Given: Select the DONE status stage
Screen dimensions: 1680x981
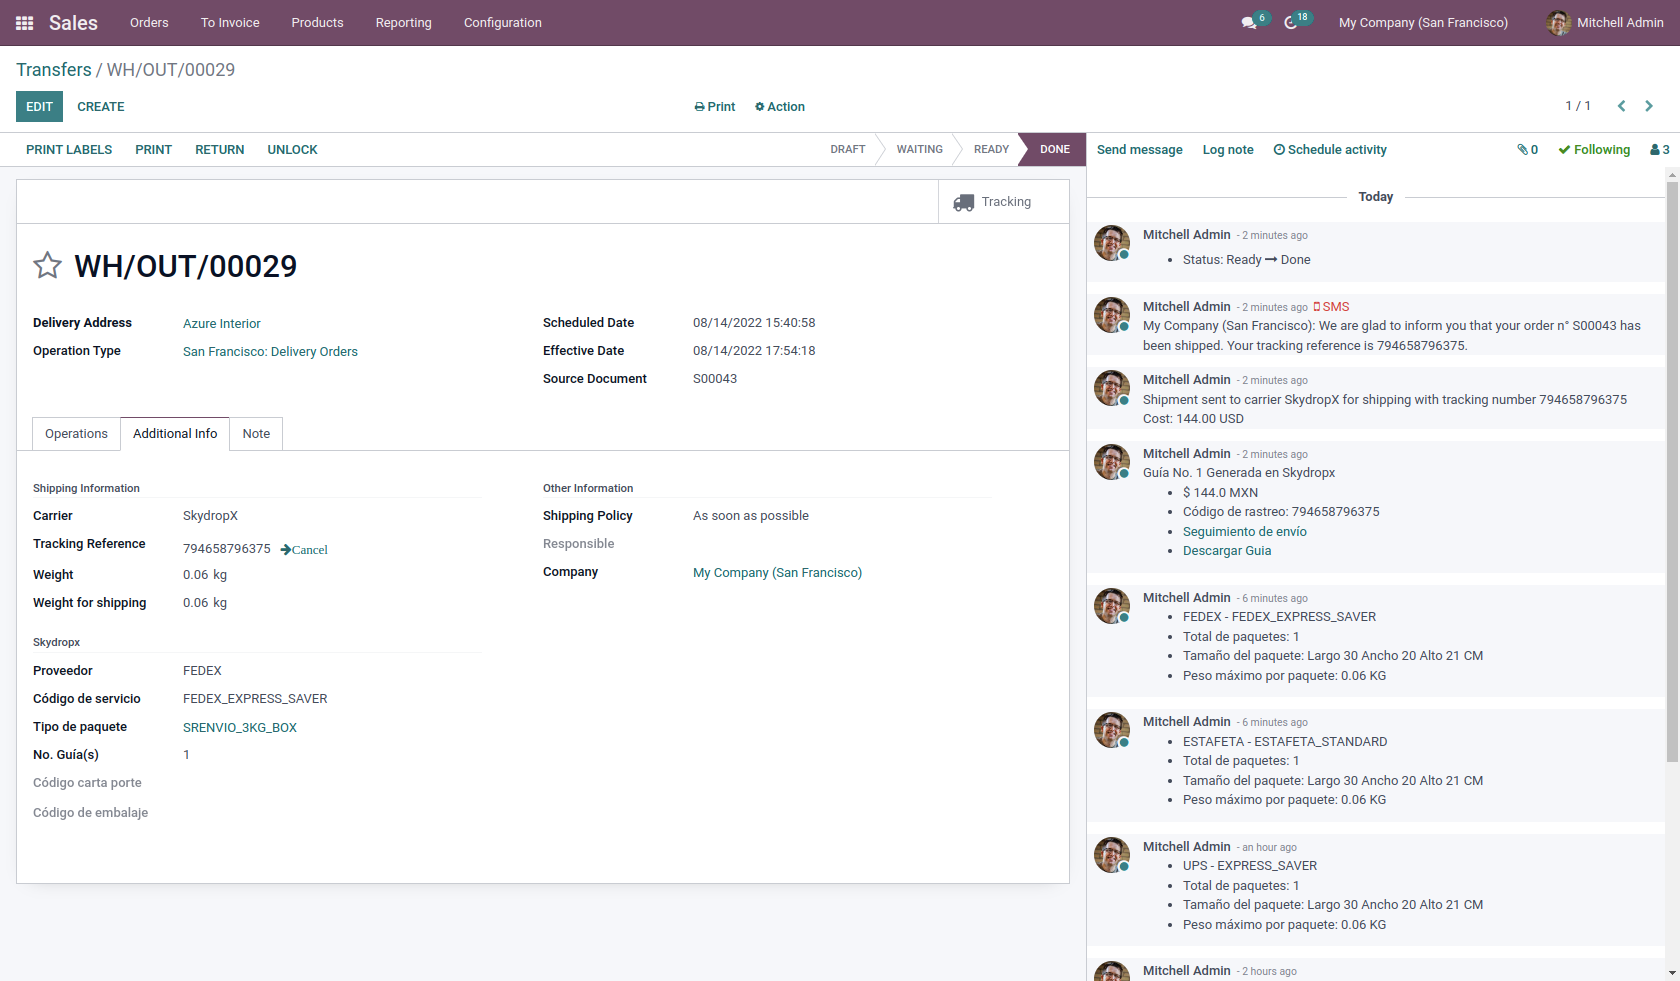Looking at the screenshot, I should click(x=1054, y=150).
